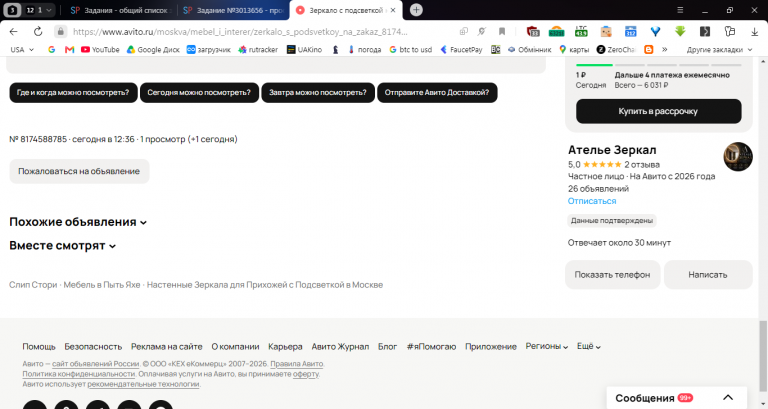Image resolution: width=768 pixels, height=409 pixels.
Task: Expand the Похожие объявления section
Action: pos(78,222)
